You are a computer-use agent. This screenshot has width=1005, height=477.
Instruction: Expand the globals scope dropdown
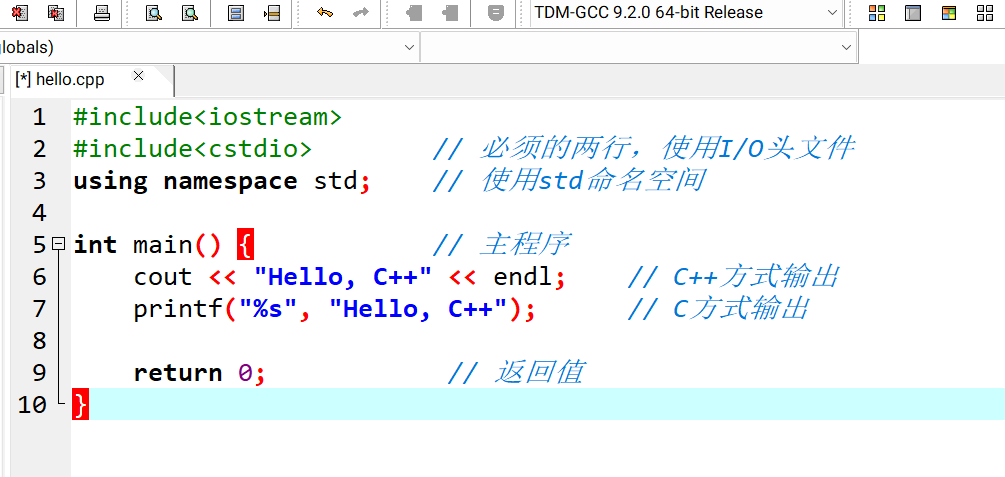tap(409, 47)
